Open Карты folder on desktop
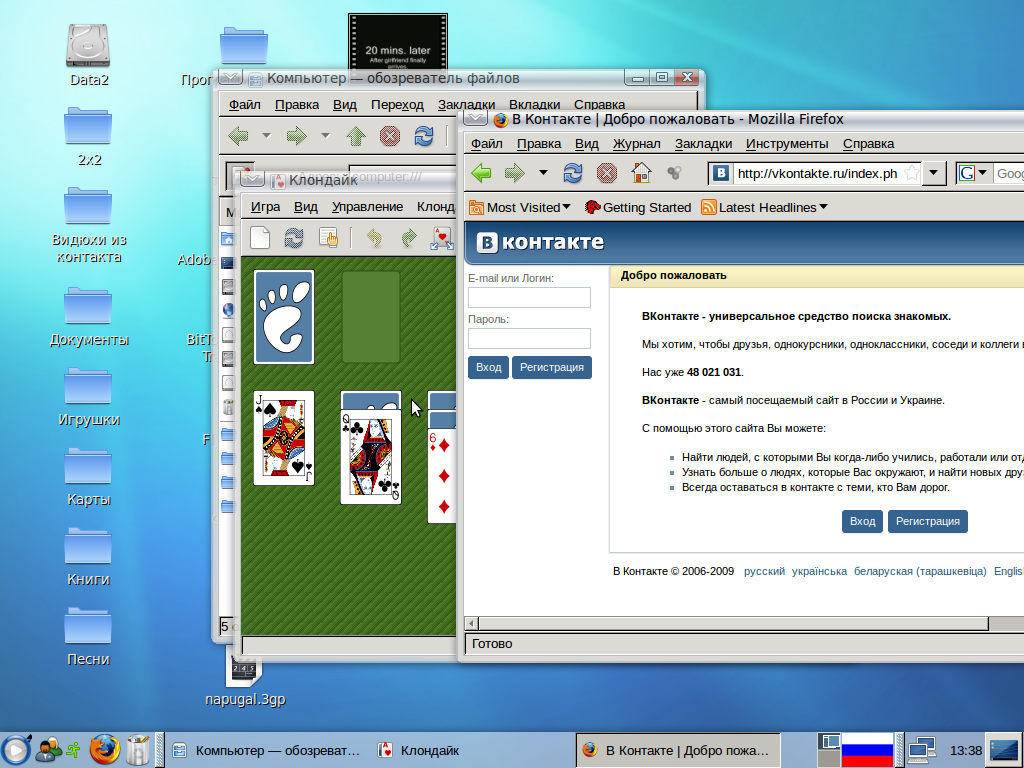 point(89,477)
